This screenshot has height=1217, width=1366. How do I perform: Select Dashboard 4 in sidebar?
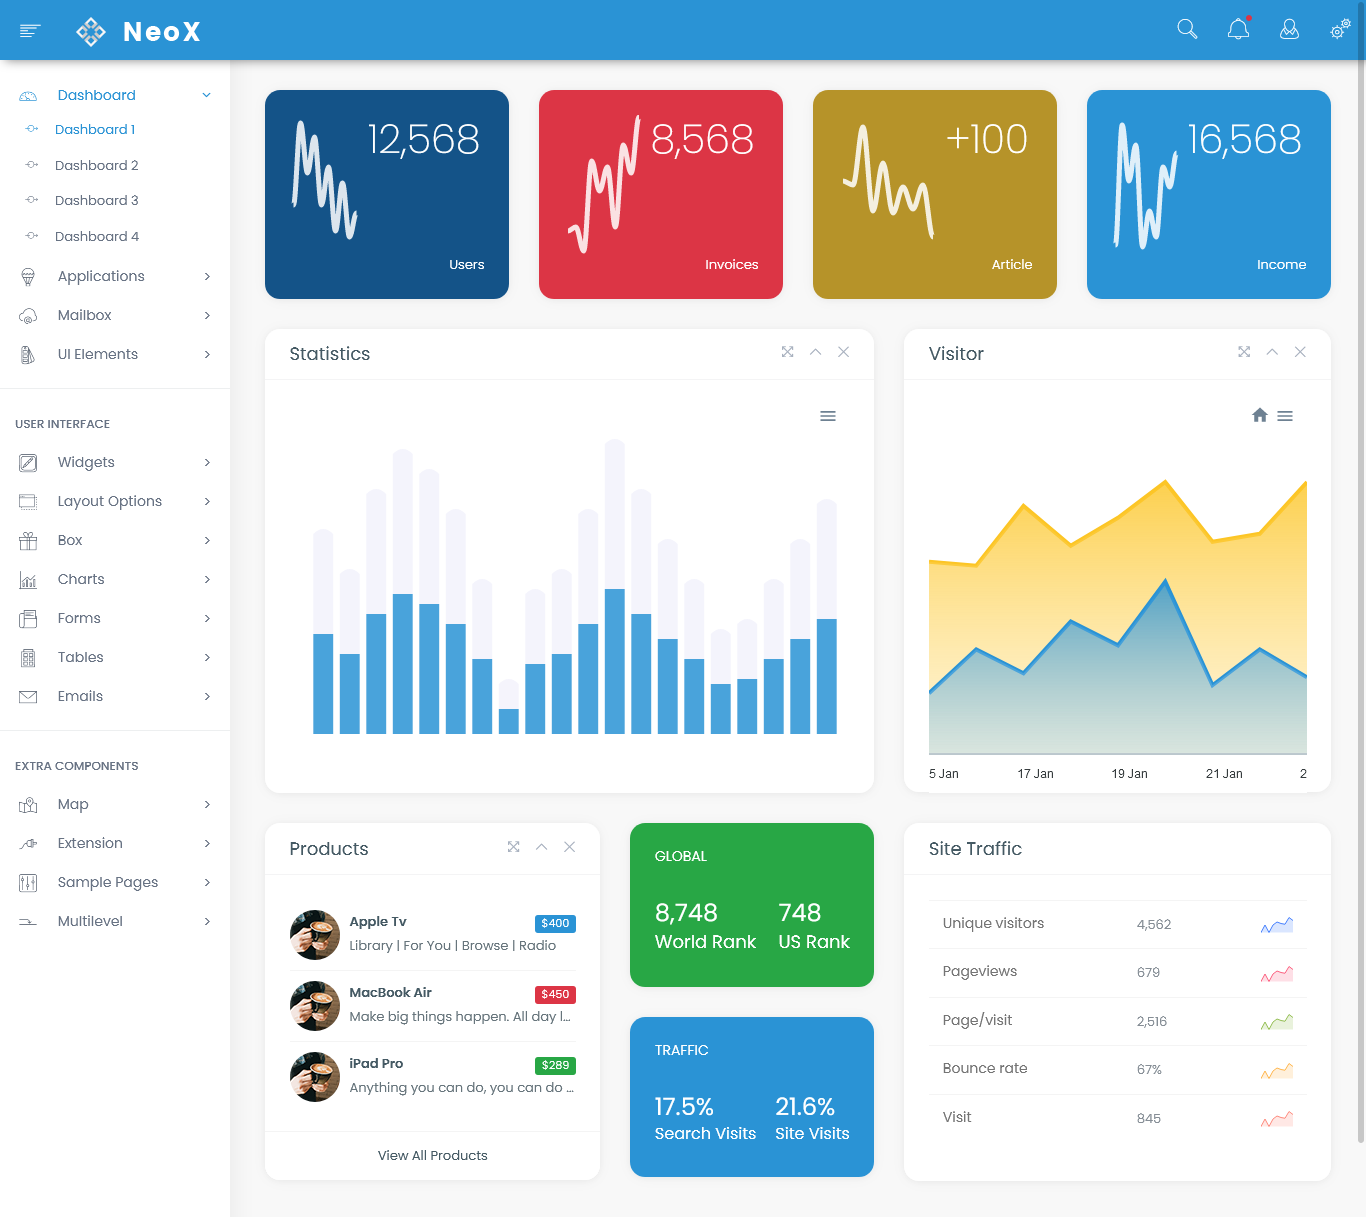pos(97,237)
